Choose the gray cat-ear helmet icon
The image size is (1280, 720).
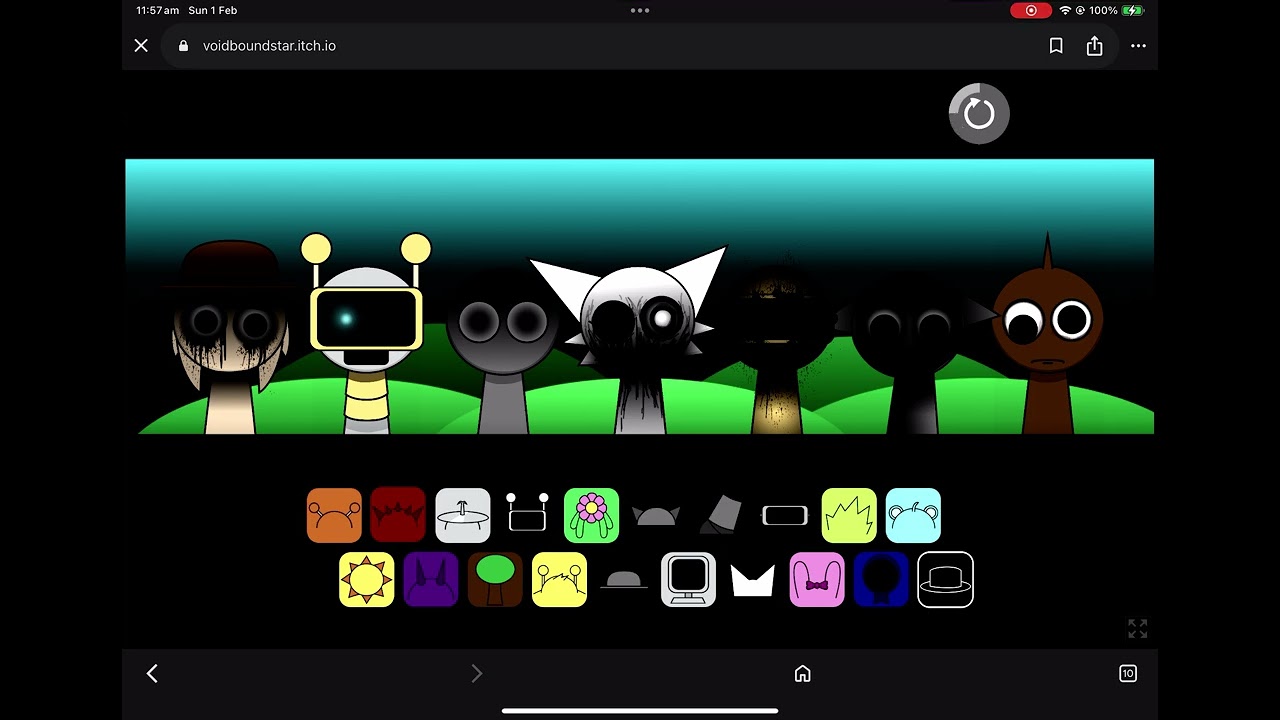[656, 516]
